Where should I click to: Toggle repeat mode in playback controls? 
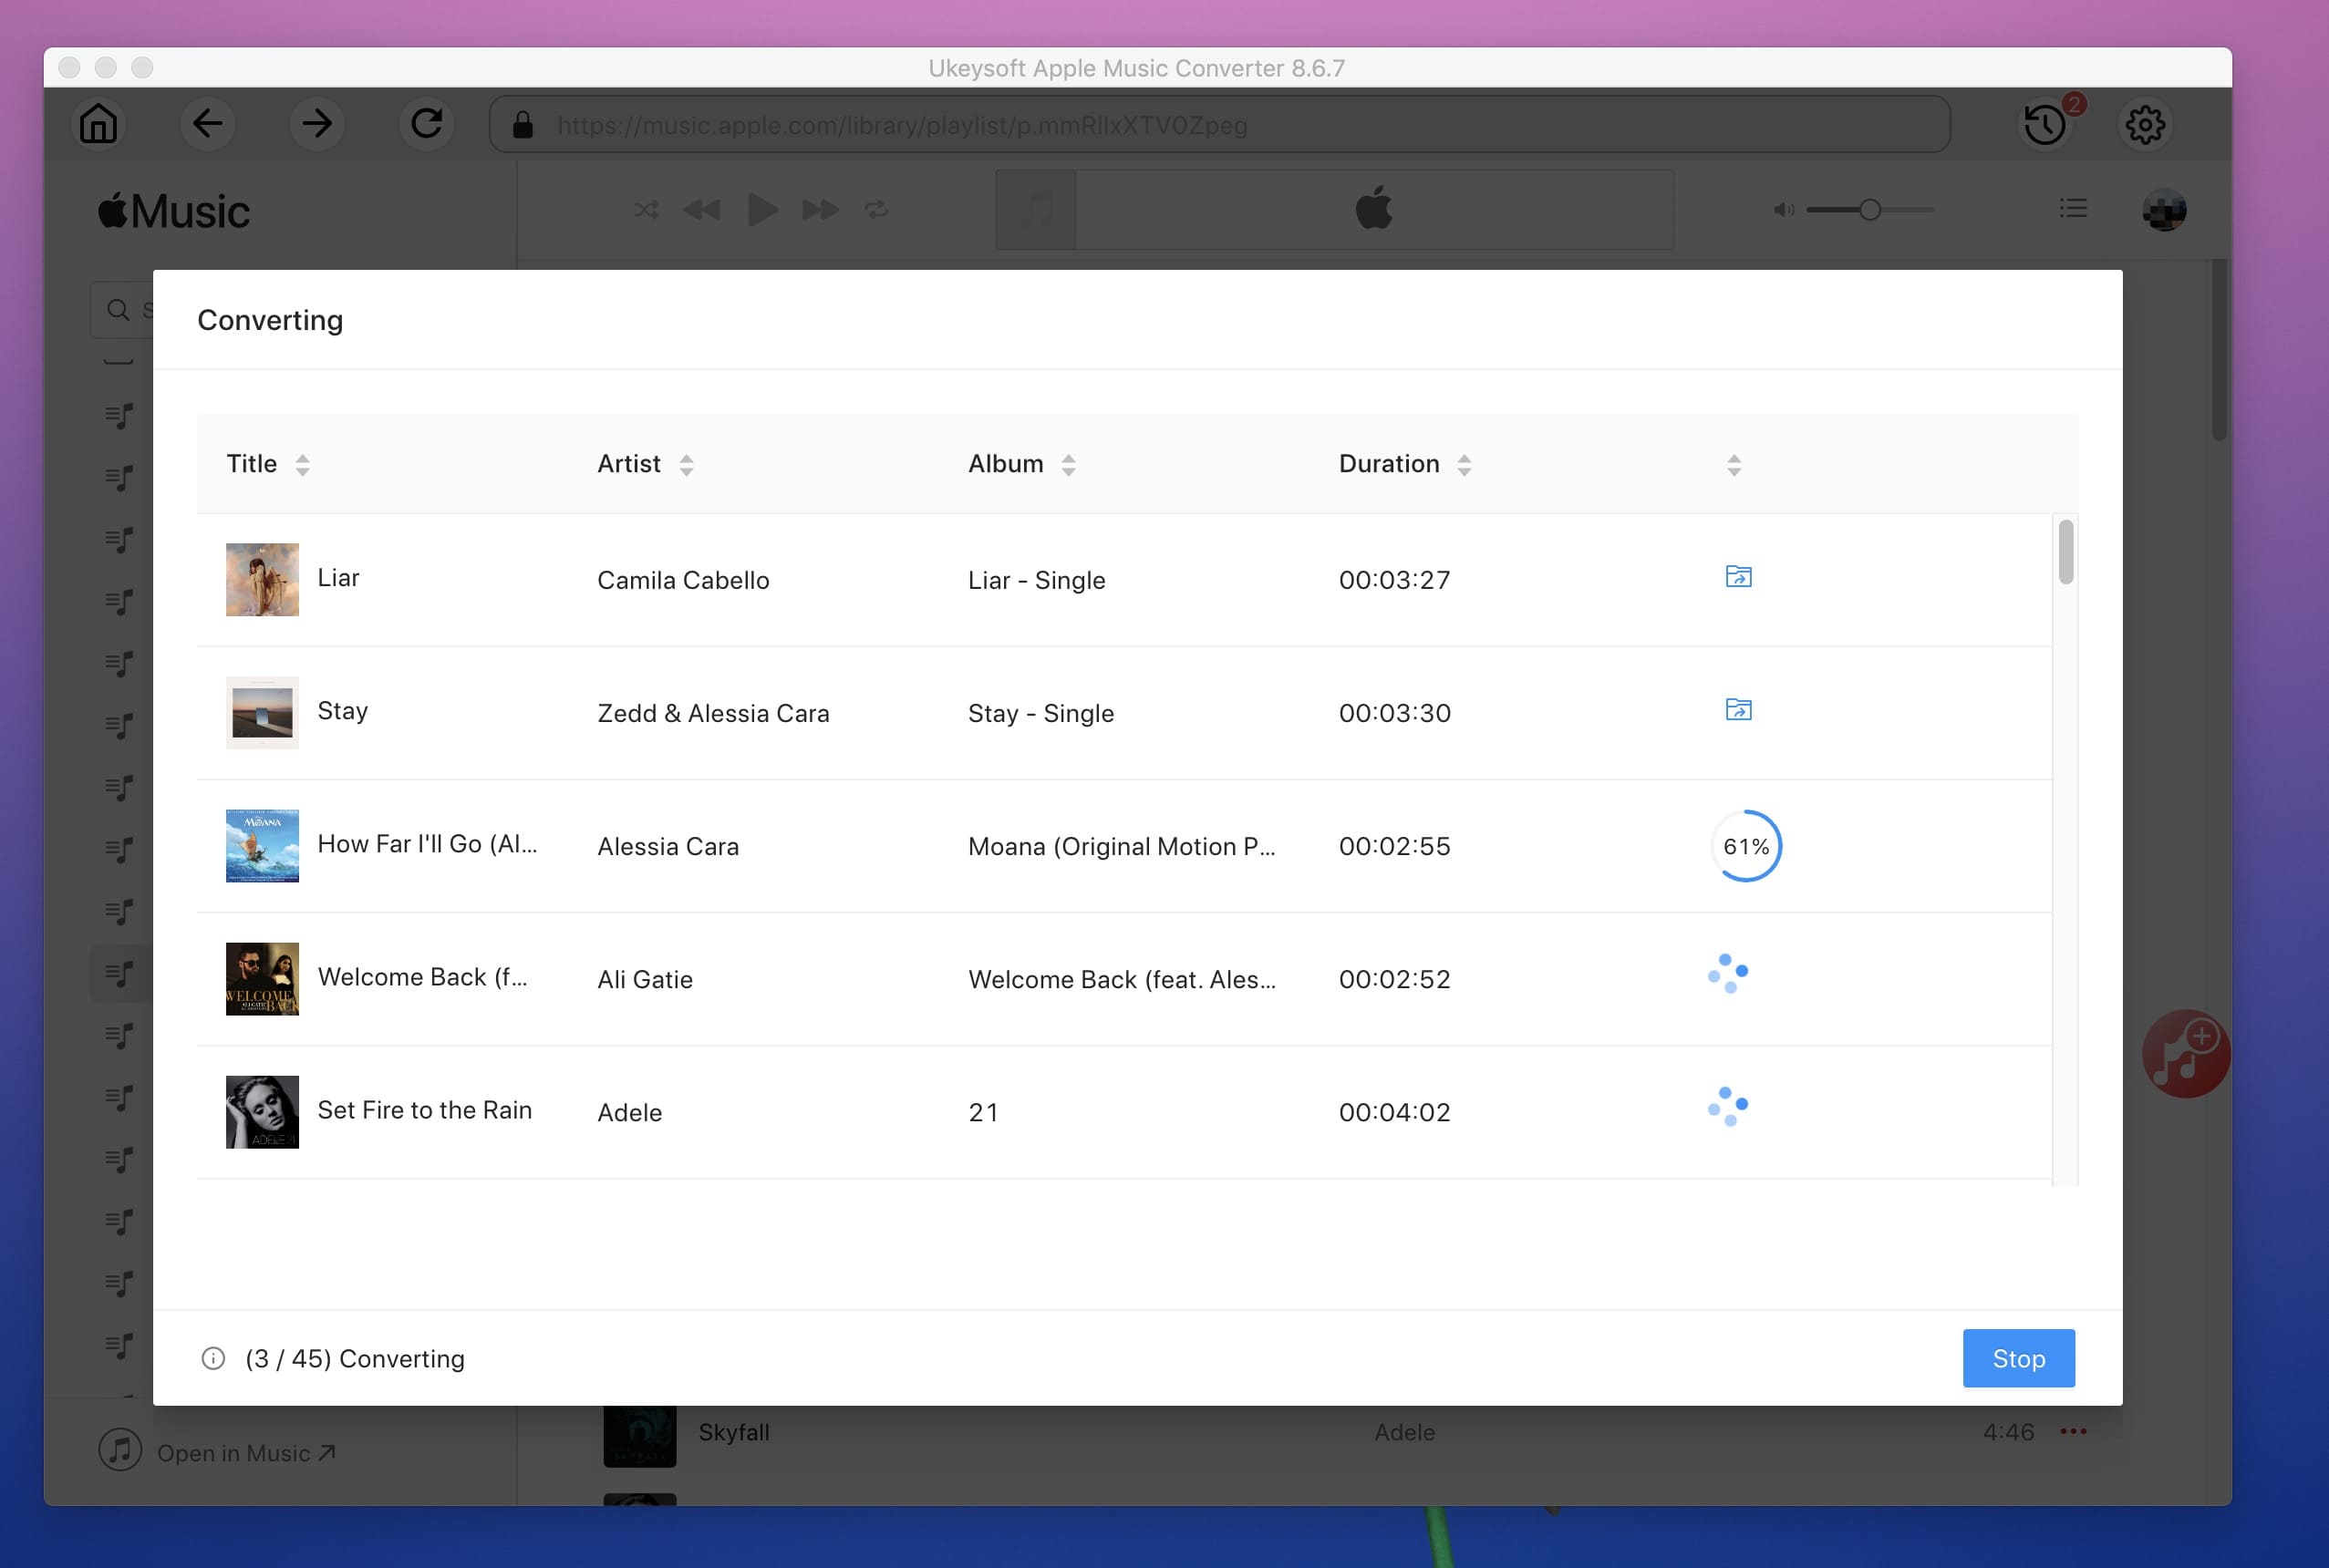pyautogui.click(x=876, y=210)
